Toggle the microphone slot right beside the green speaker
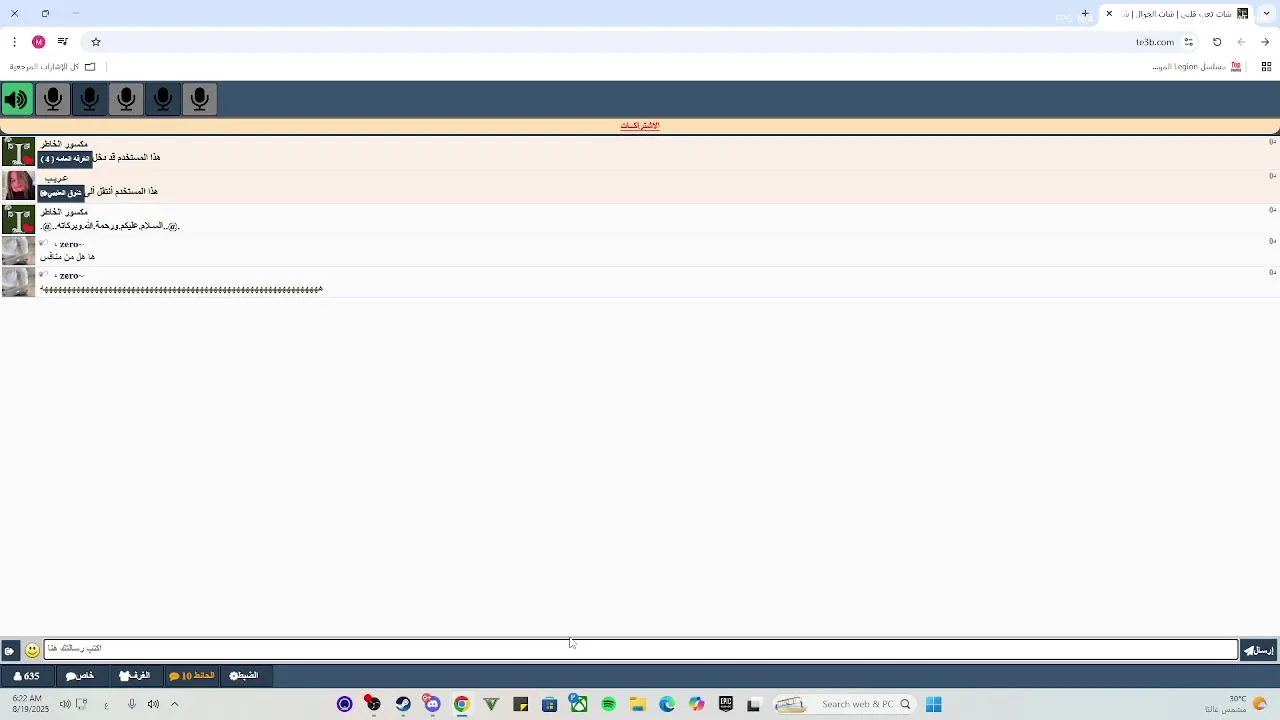 click(53, 99)
